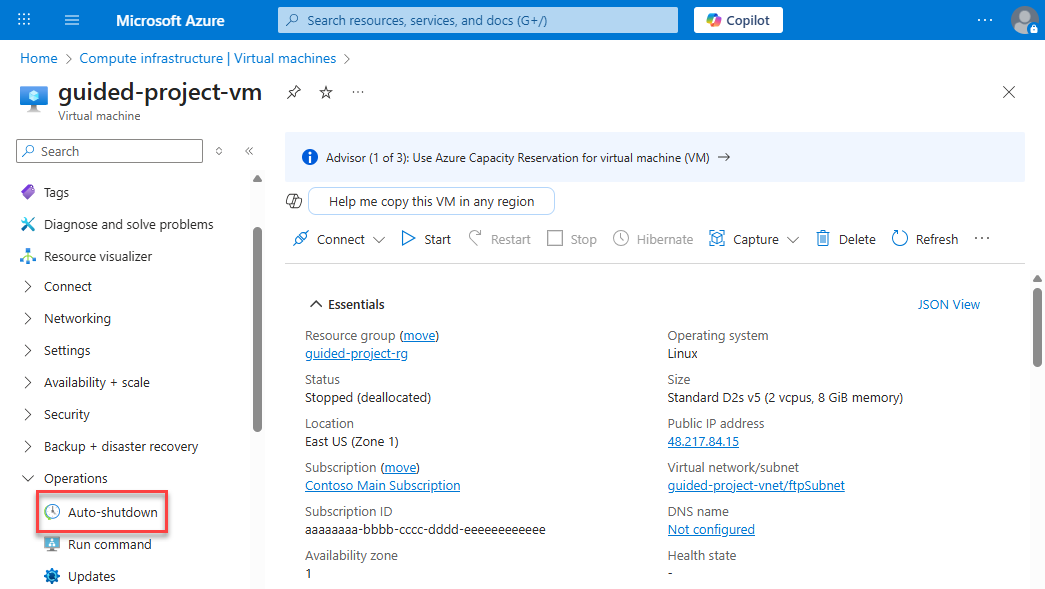
Task: Open Resource visualizer
Action: [98, 257]
